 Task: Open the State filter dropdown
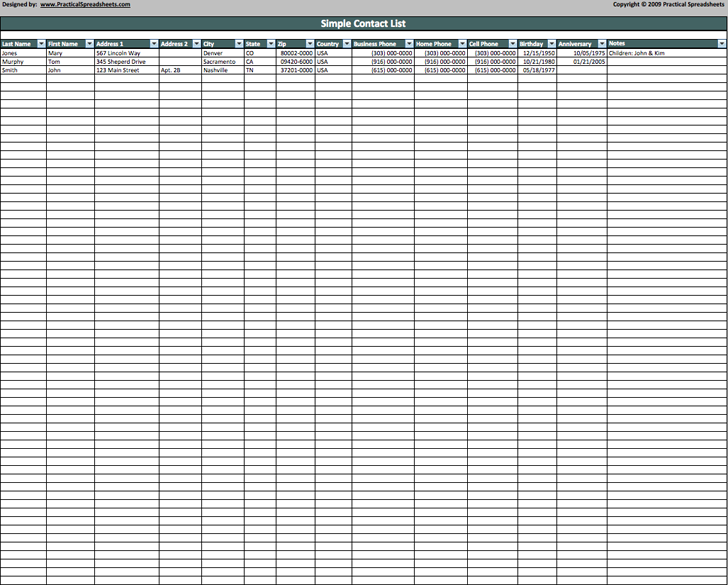pyautogui.click(x=271, y=44)
